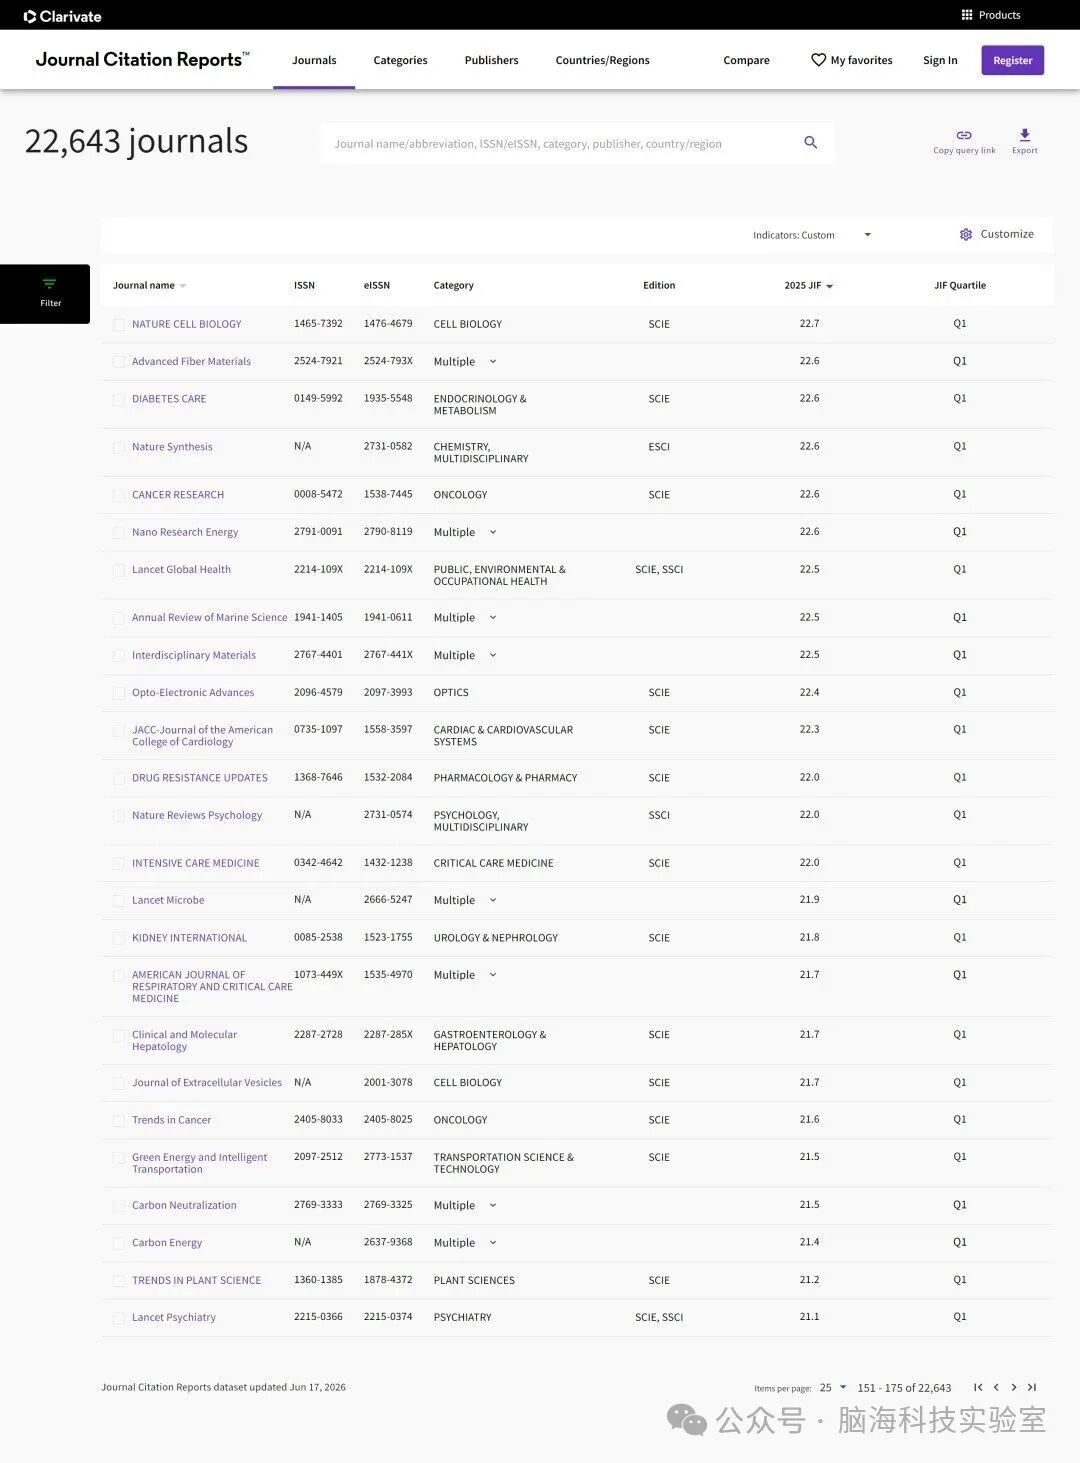1080x1463 pixels.
Task: Expand categories for American Journal of Respiratory
Action: 492,975
